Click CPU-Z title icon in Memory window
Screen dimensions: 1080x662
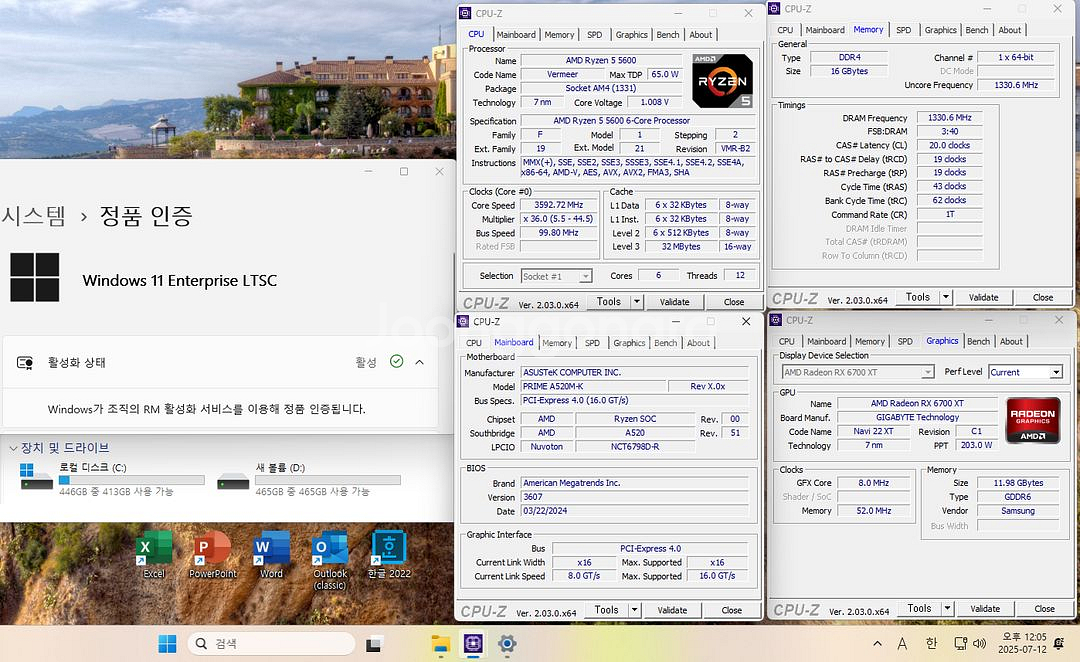(x=774, y=8)
